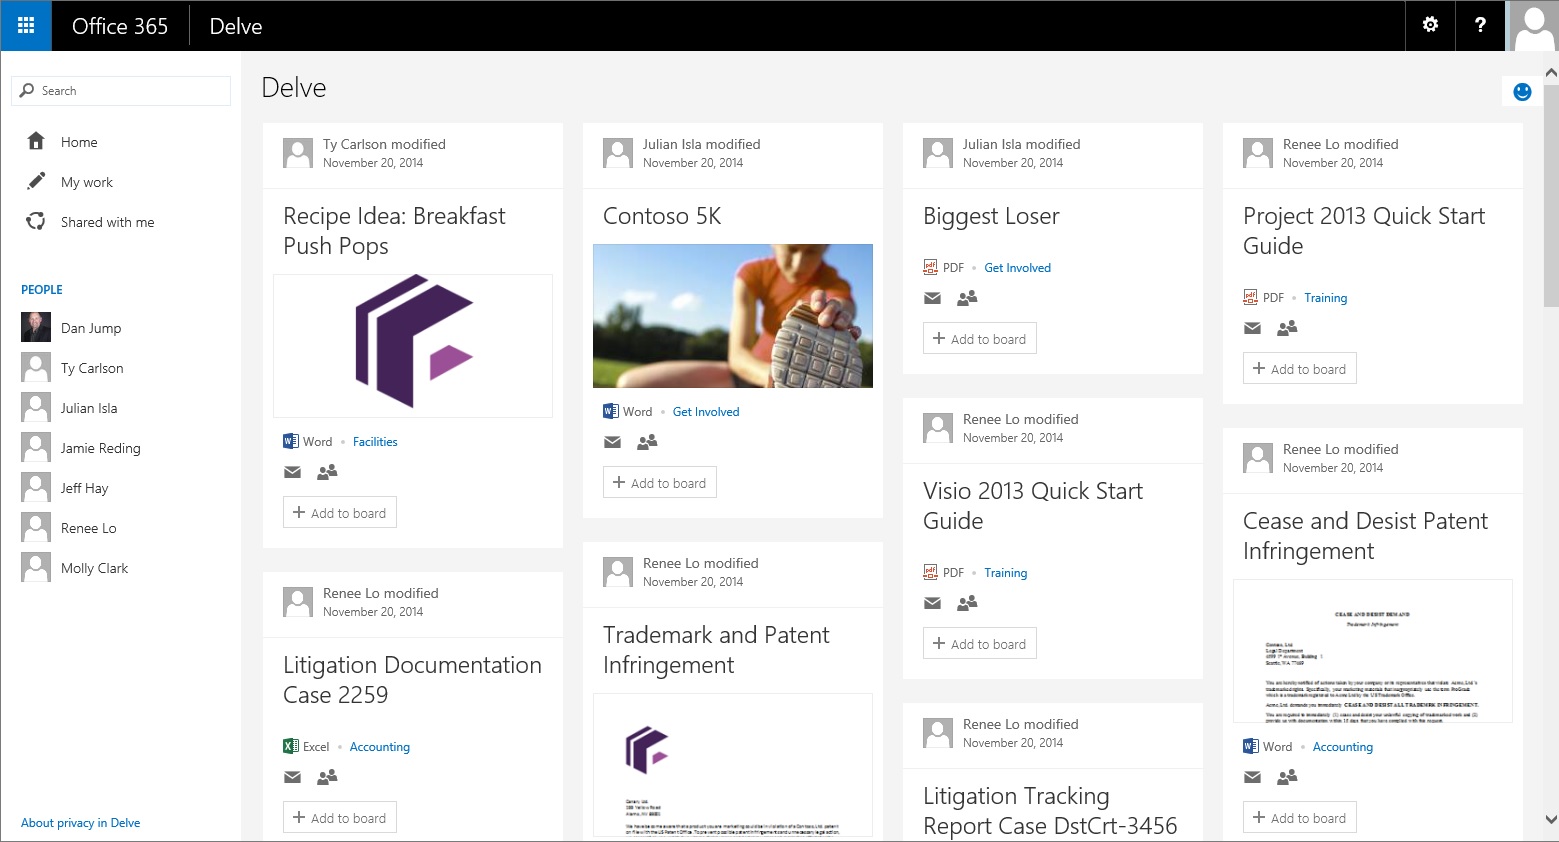Screen dimensions: 1559x842
Task: Click the mail icon on Visio 2013 Quick Start card
Action: pos(932,603)
